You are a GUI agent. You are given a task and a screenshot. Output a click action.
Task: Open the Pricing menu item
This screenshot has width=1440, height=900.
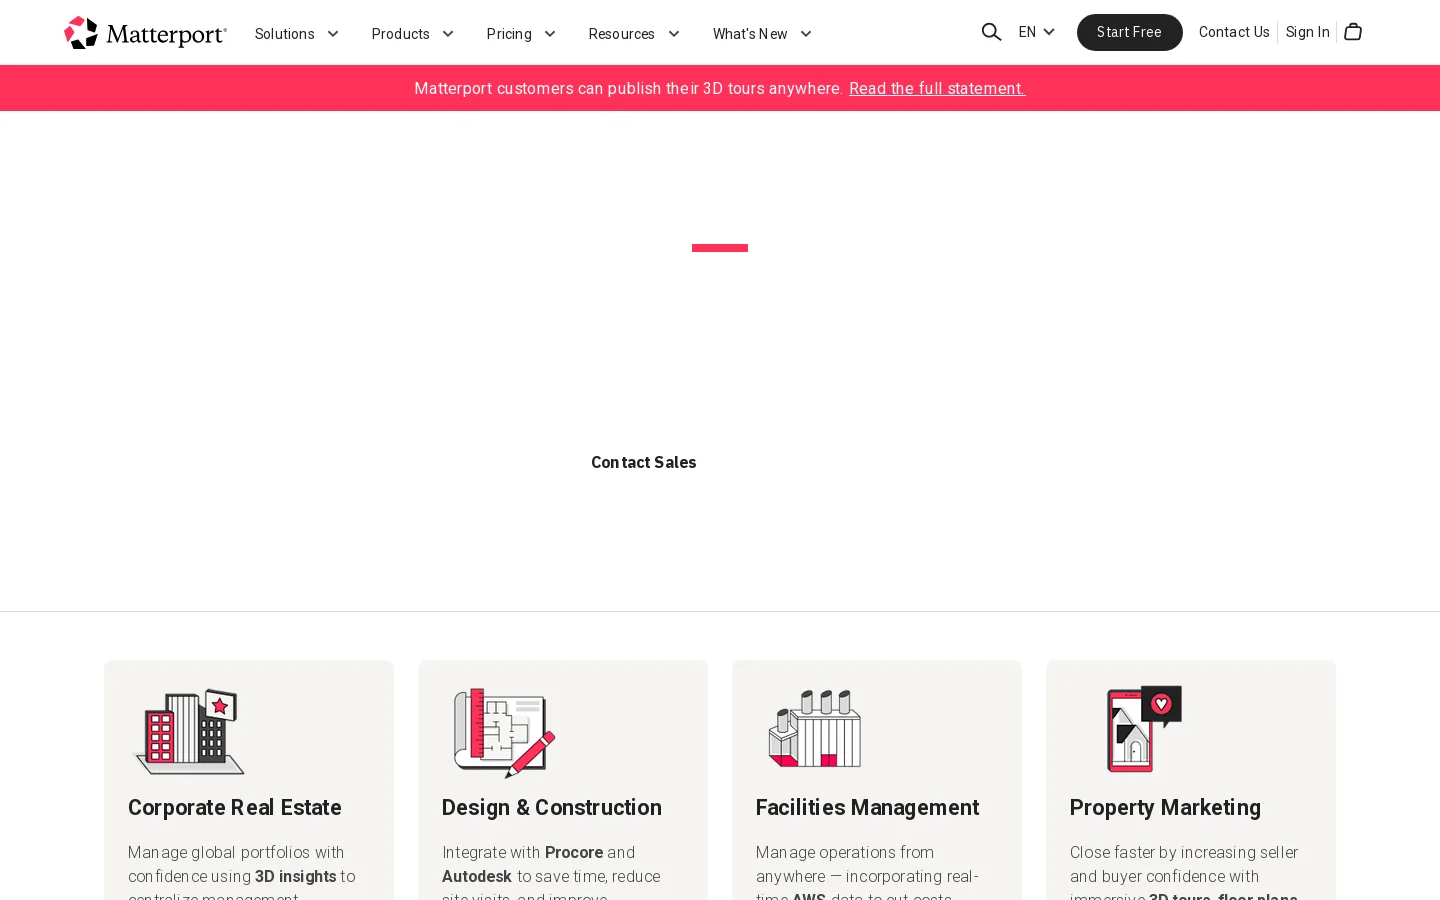click(x=509, y=34)
